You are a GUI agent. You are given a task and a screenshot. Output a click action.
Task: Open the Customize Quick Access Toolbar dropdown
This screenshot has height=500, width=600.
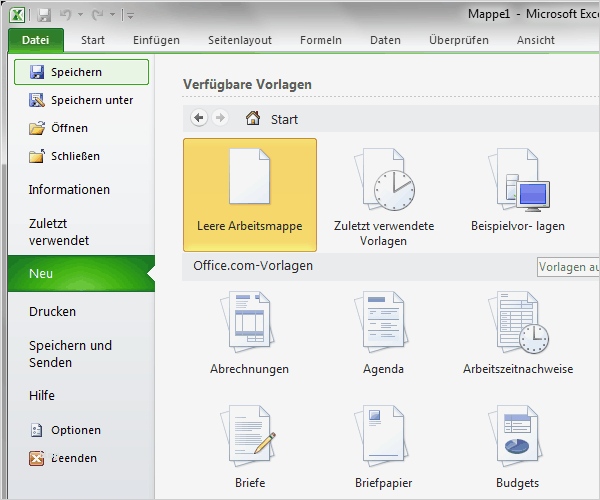pos(130,16)
